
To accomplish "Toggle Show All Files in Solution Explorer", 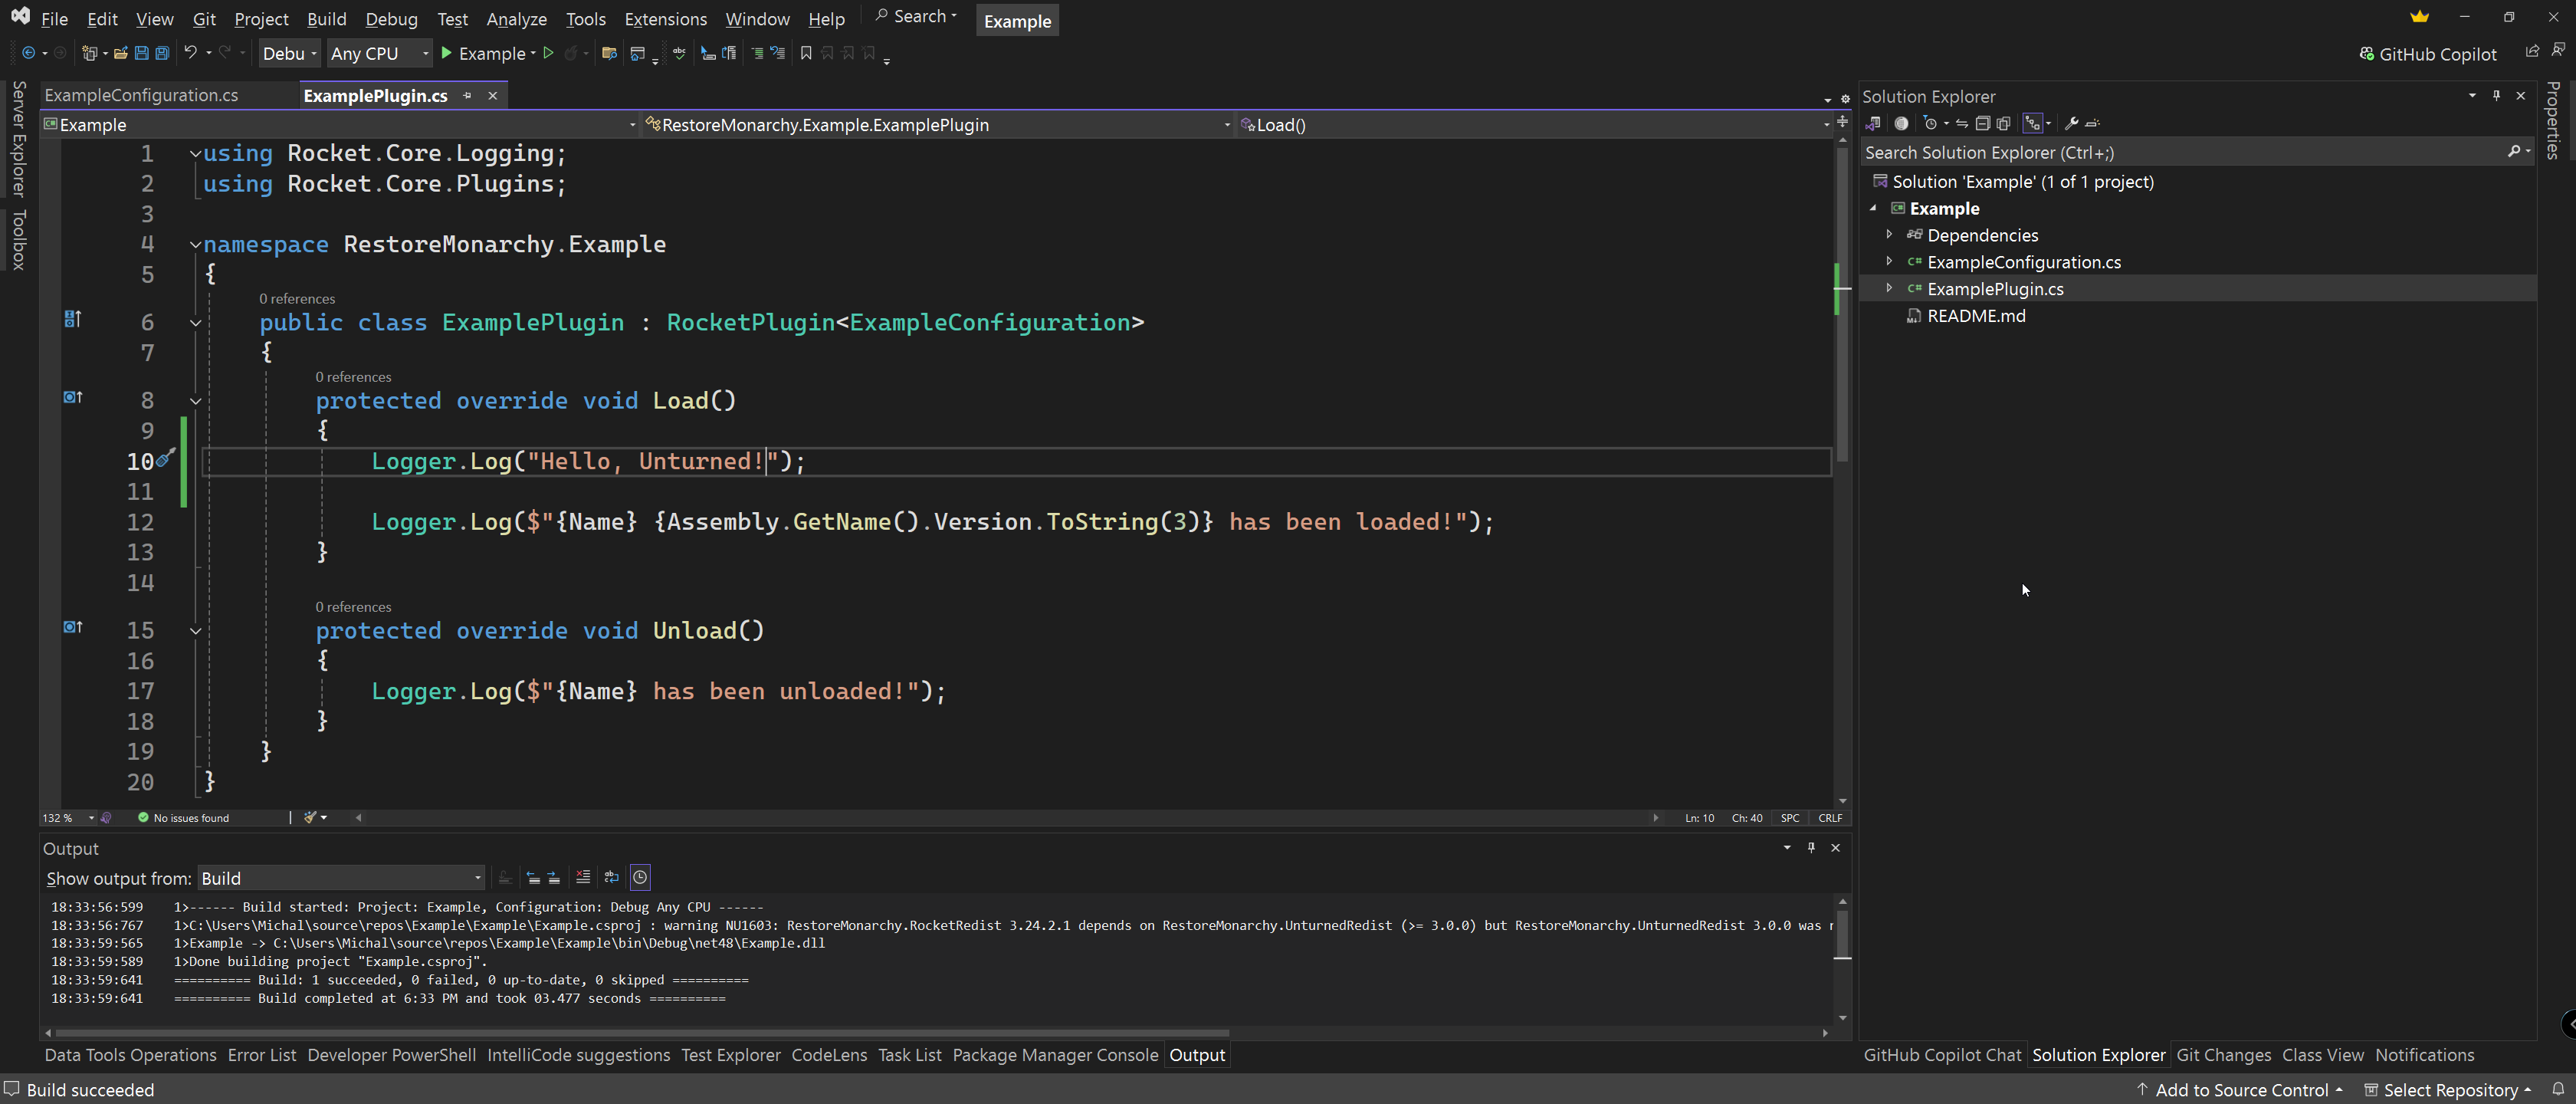I will coord(2003,123).
